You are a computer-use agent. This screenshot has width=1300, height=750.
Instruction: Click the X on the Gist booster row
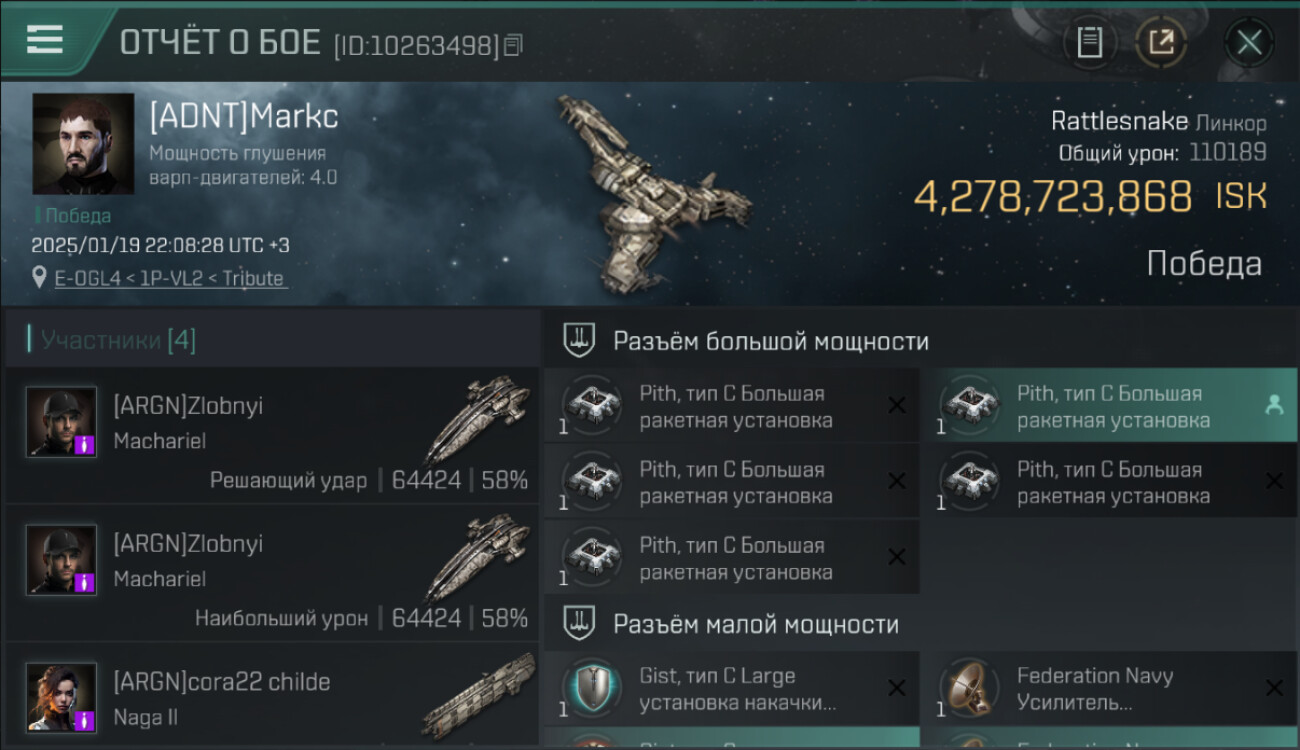[897, 689]
